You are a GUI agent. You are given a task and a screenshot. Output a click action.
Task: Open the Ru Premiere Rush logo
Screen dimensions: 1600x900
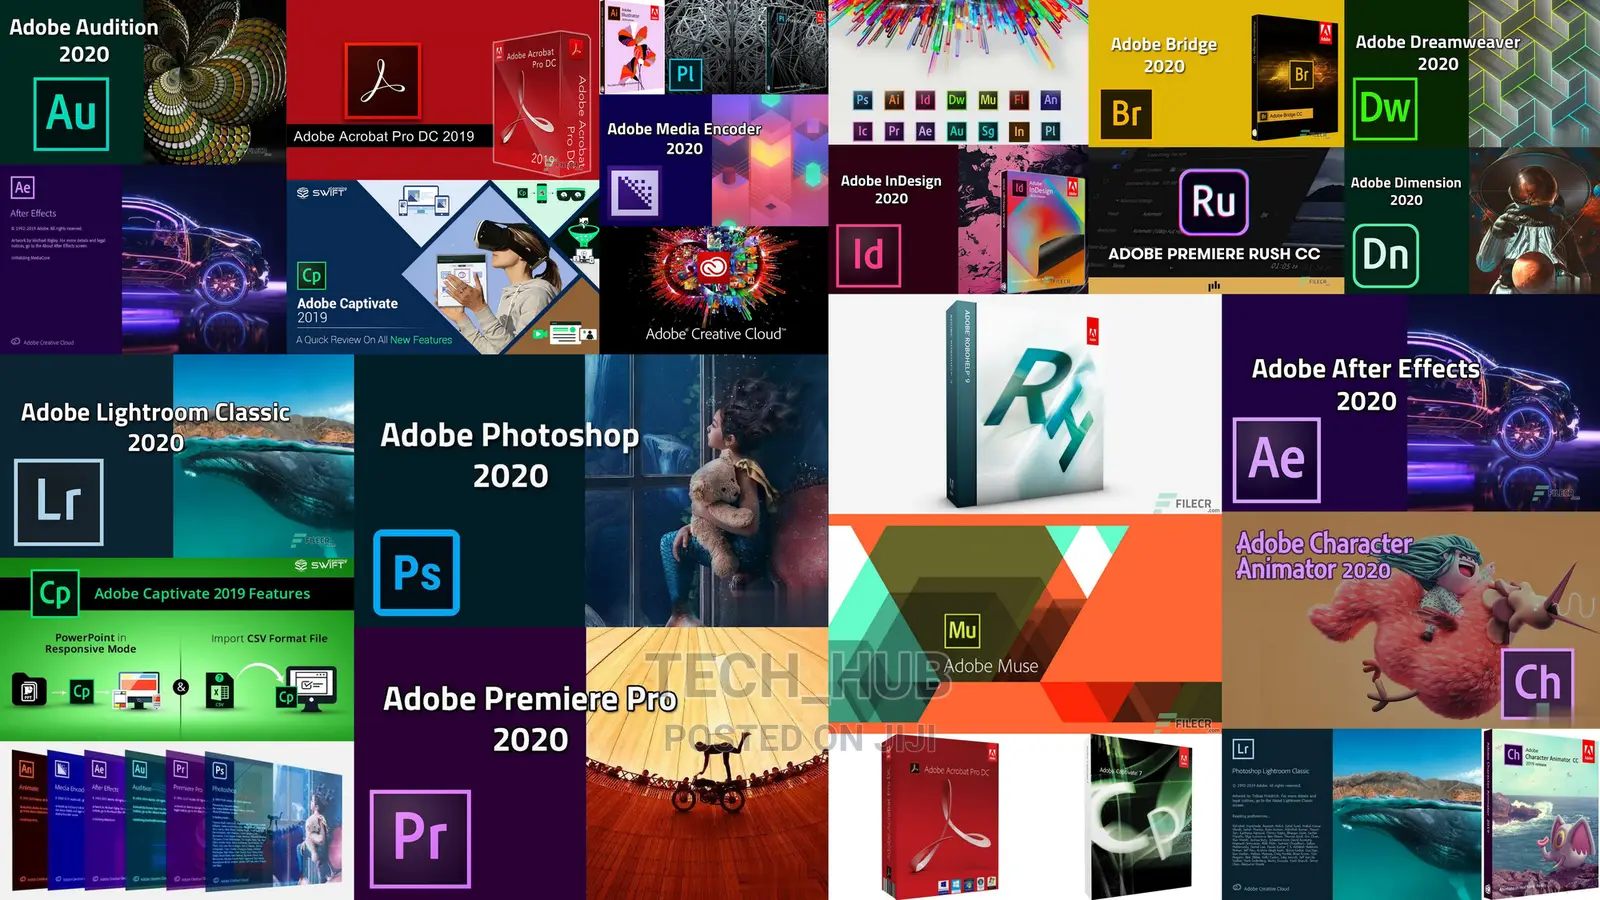point(1213,202)
